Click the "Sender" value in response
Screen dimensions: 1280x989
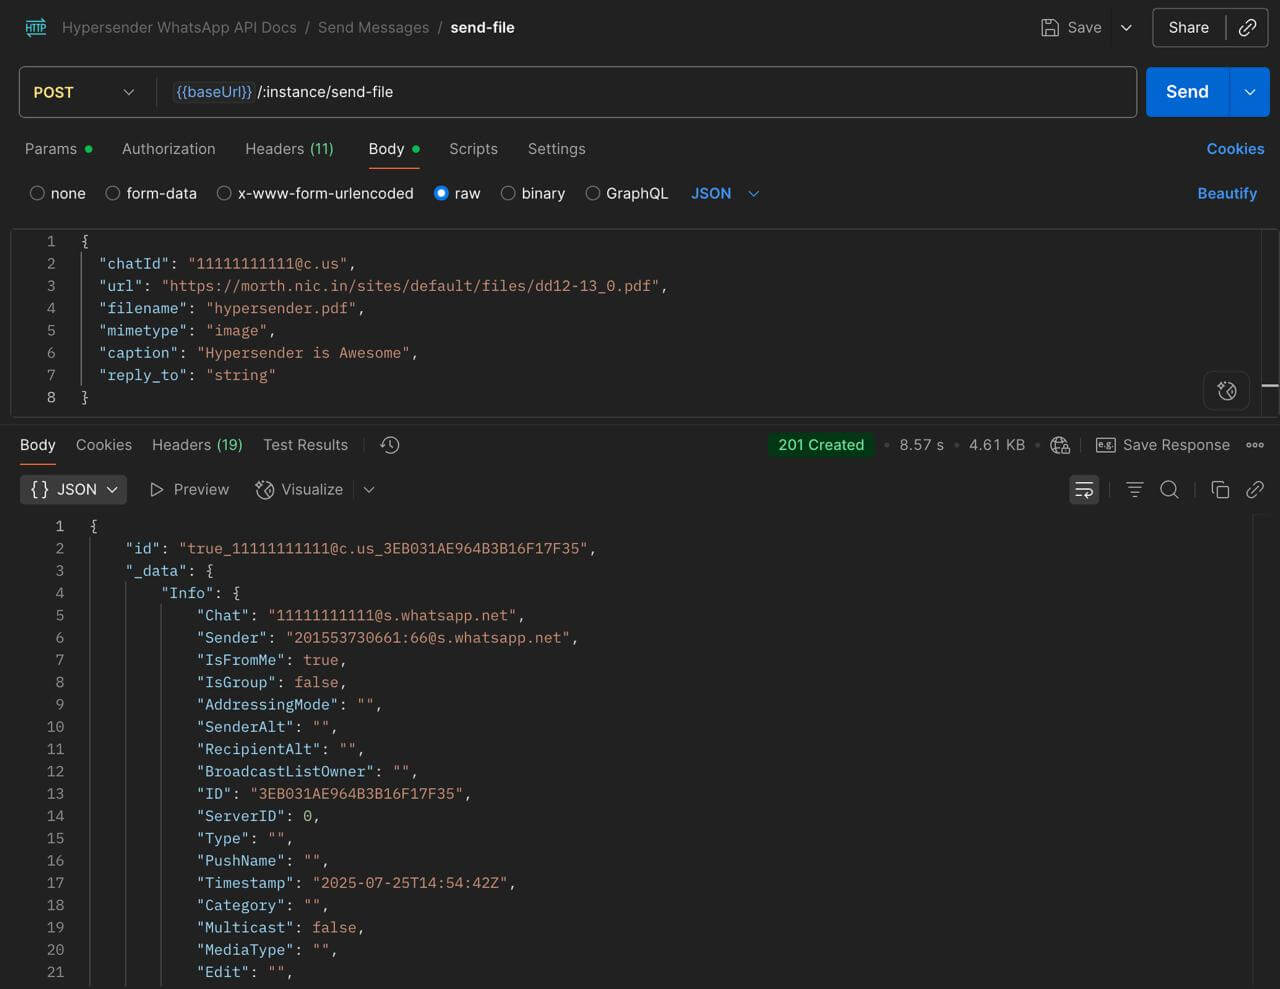(428, 638)
